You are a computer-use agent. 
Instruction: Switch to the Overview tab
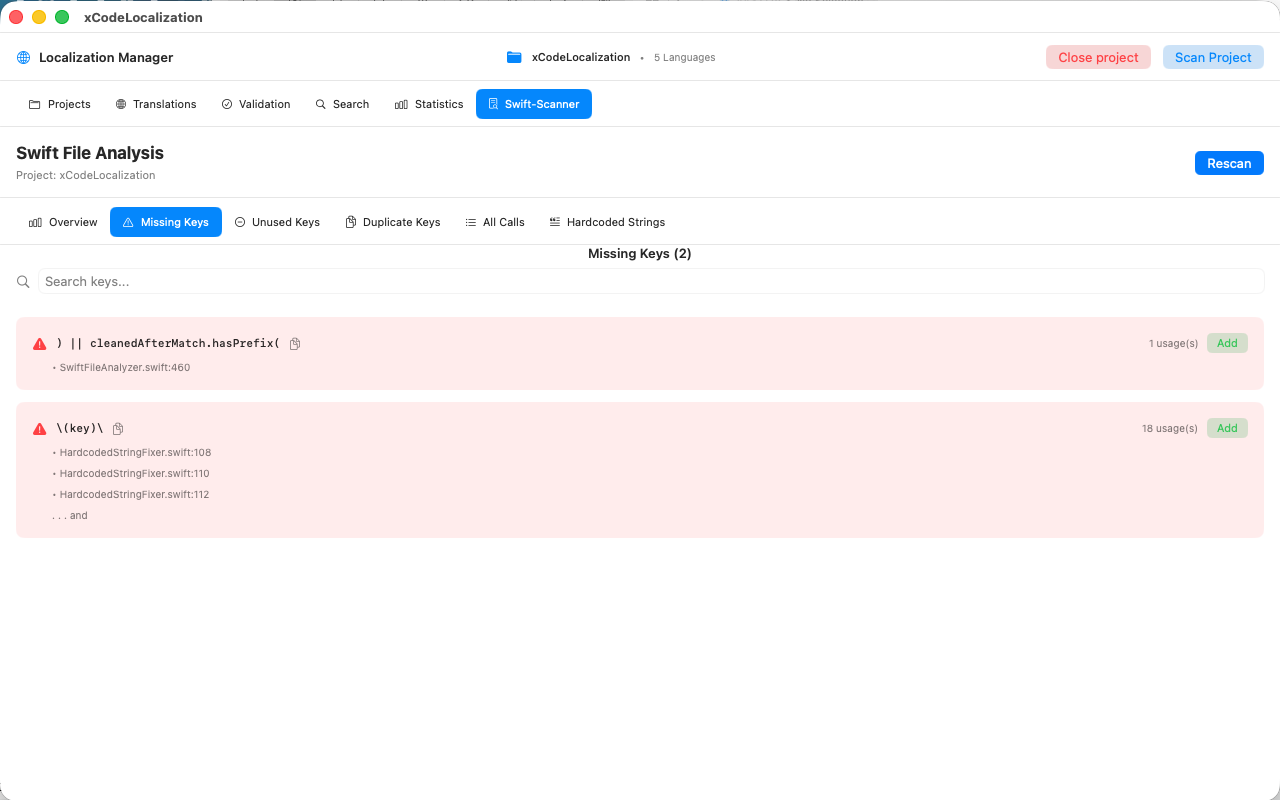click(x=62, y=222)
